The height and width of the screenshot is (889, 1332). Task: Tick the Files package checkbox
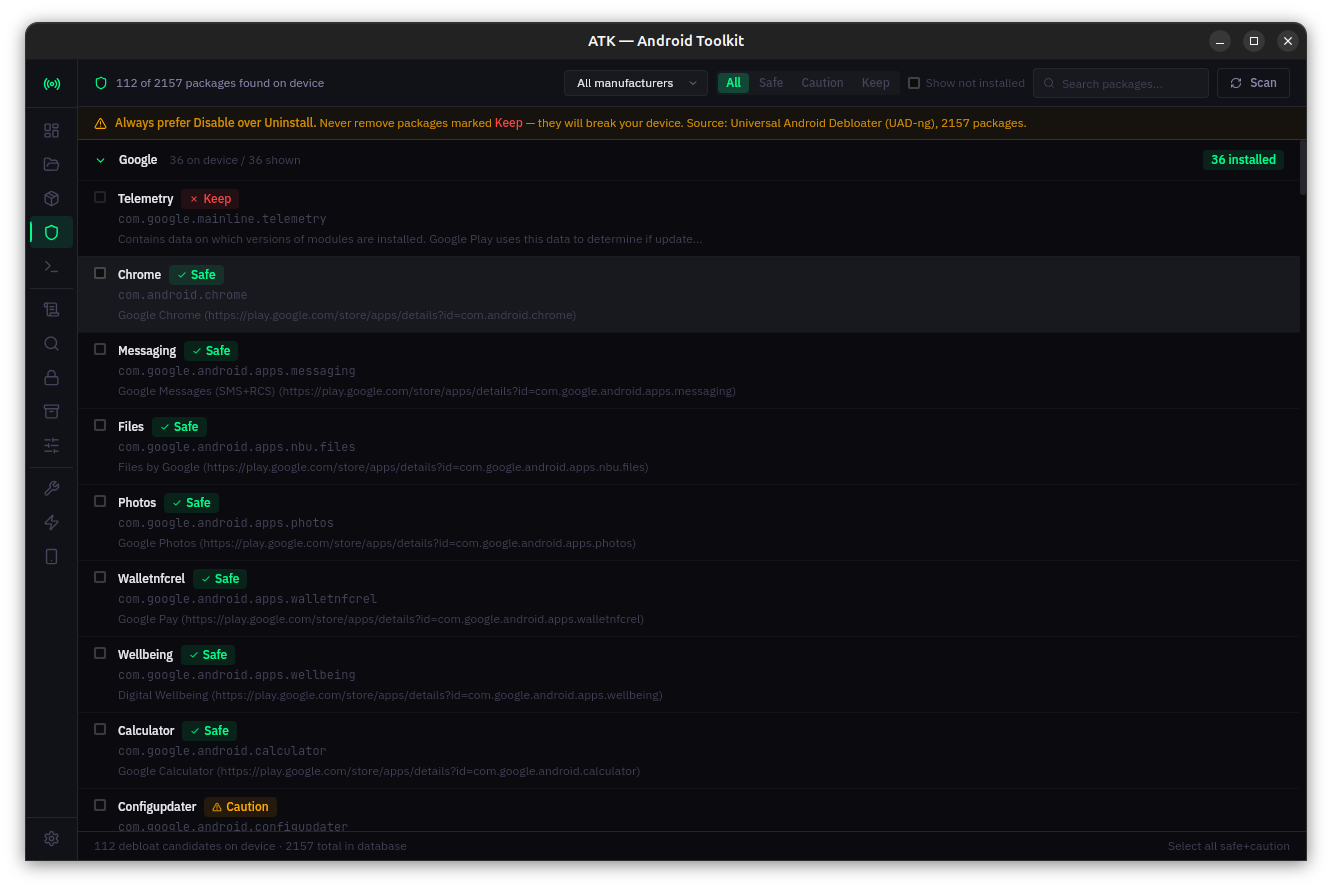coord(100,425)
